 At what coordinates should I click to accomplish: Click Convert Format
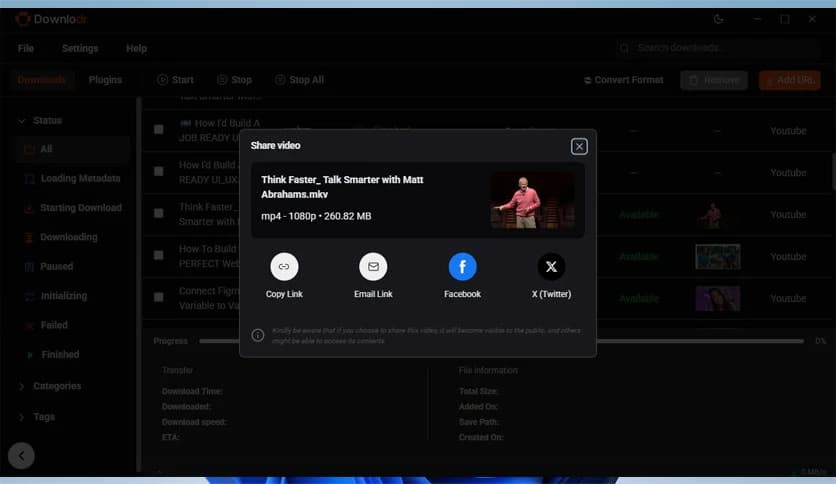[x=623, y=80]
